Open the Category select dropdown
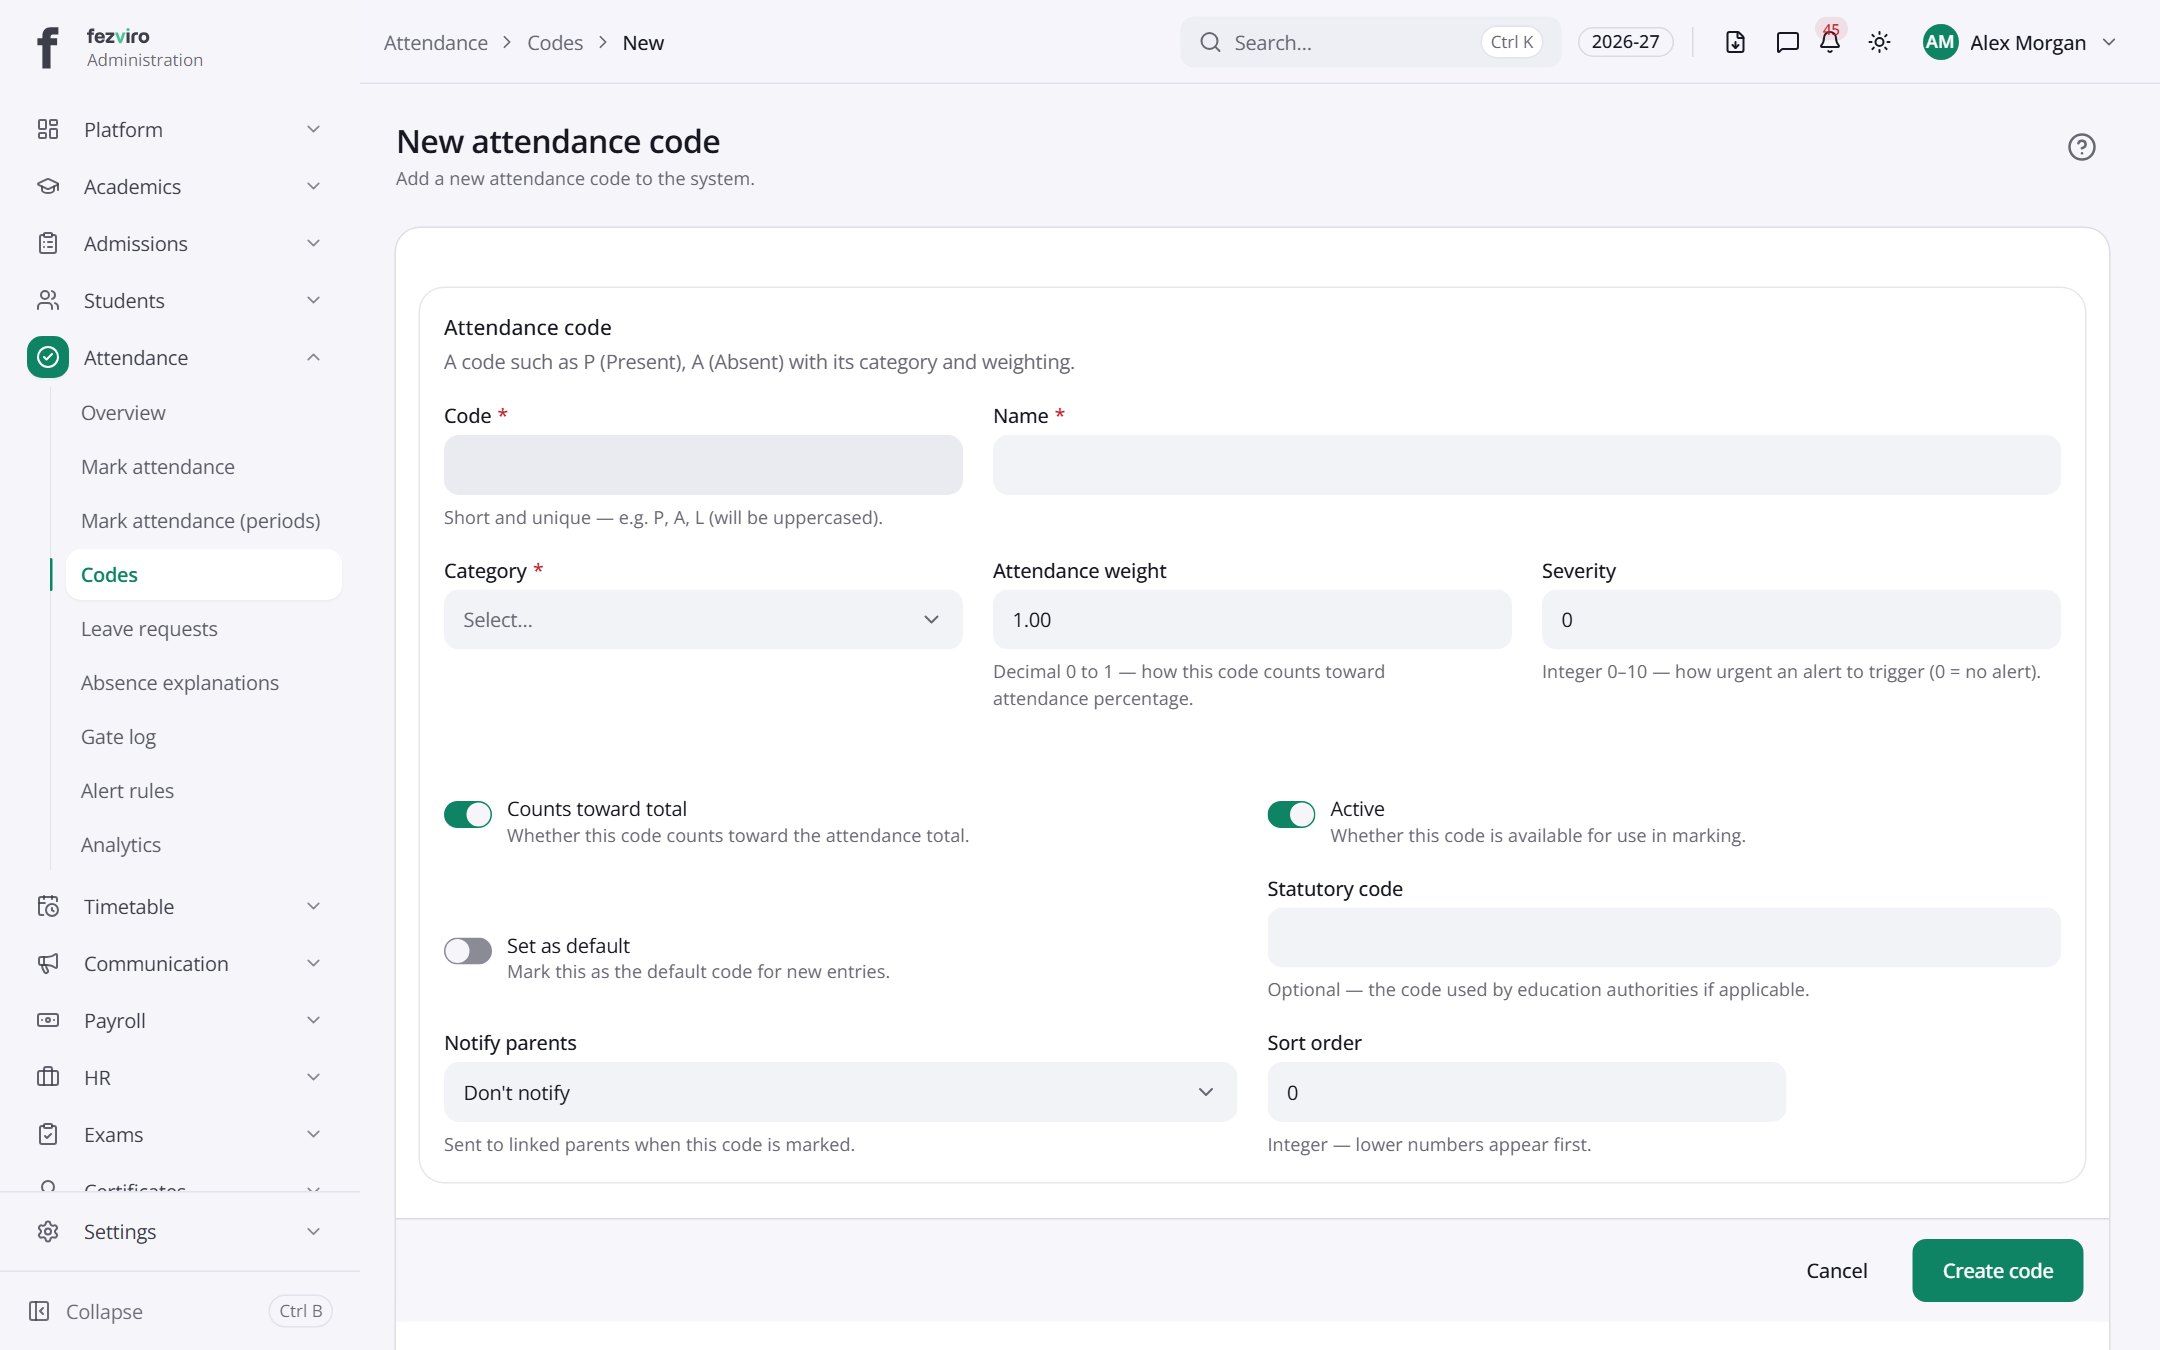The height and width of the screenshot is (1350, 2160). (703, 619)
